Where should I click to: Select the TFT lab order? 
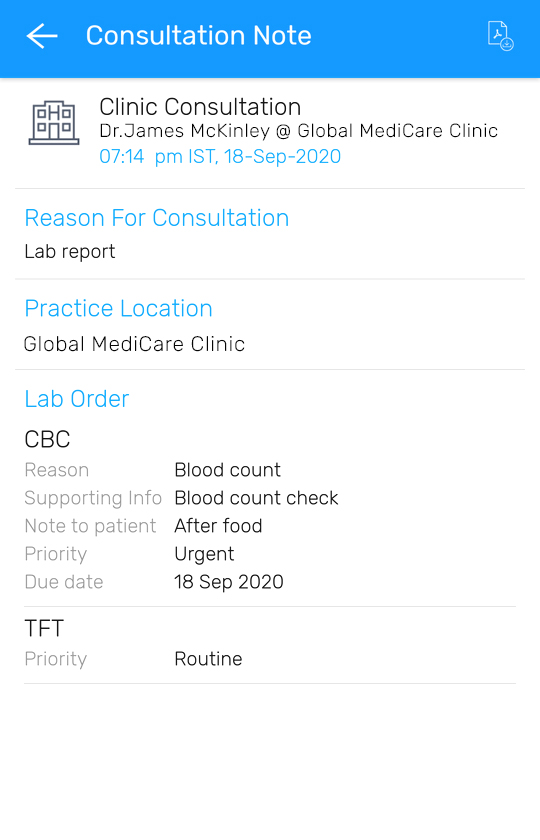pos(44,628)
